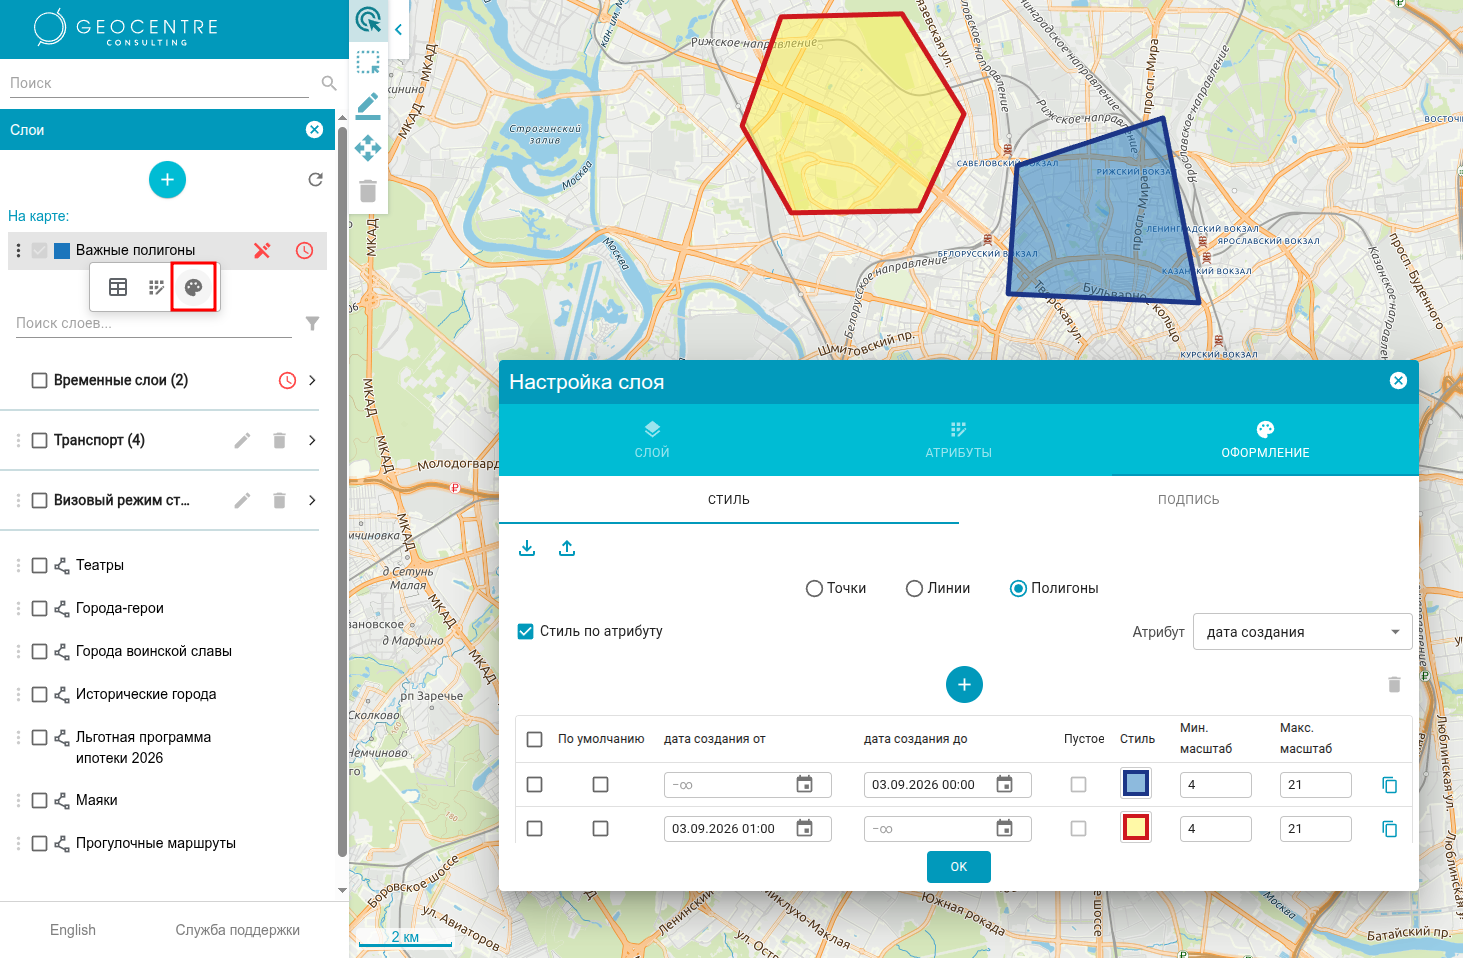Select the Точки radio button
1463x958 pixels.
[x=814, y=589]
